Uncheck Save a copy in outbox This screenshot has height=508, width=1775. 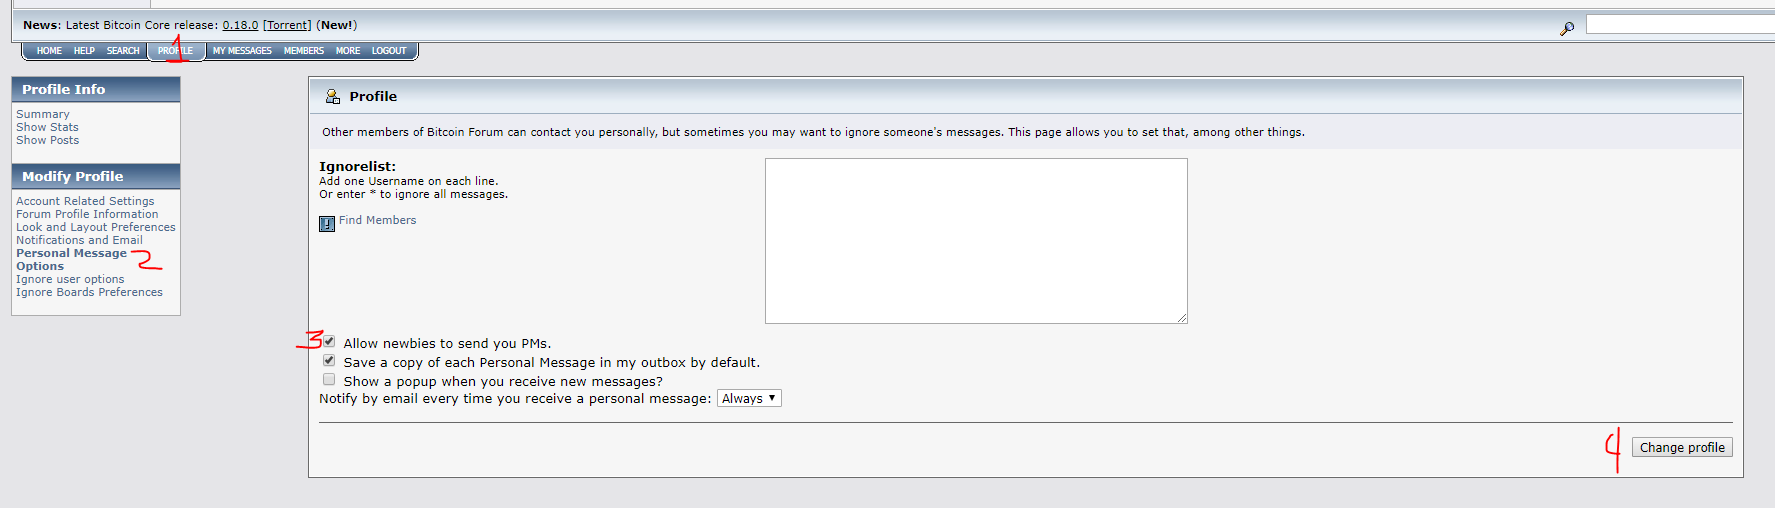[x=329, y=360]
